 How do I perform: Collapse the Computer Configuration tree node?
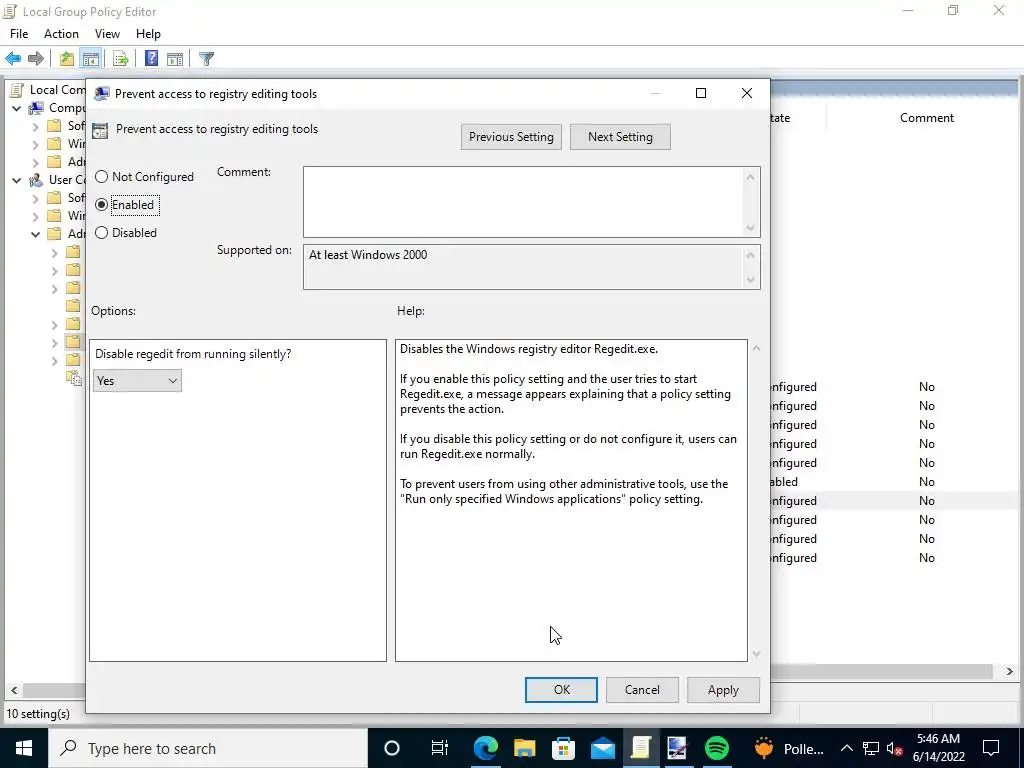click(x=16, y=108)
